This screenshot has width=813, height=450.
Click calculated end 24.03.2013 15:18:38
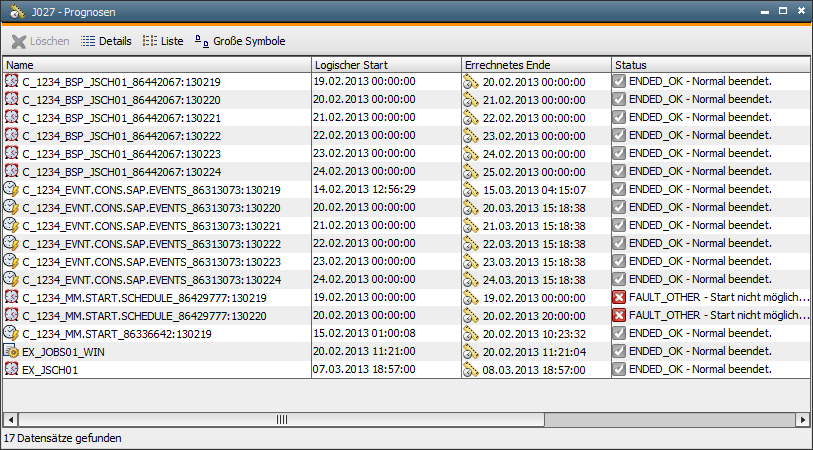[x=534, y=280]
